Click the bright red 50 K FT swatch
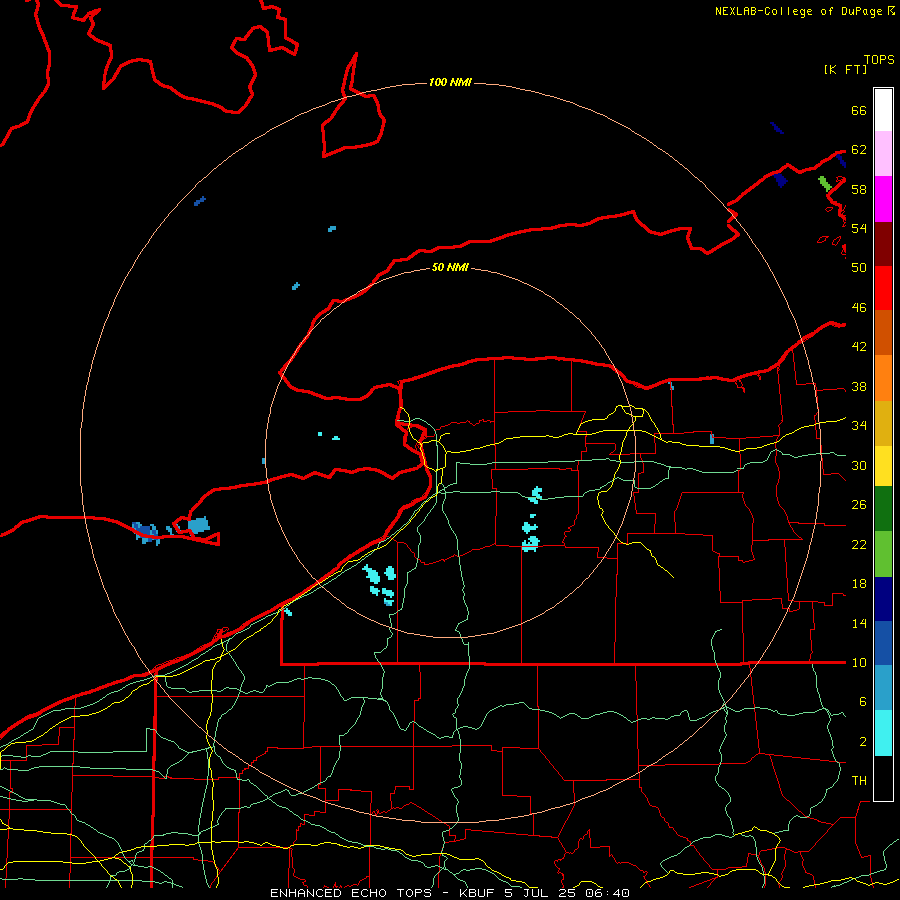Screen dimensions: 900x900 click(x=883, y=288)
